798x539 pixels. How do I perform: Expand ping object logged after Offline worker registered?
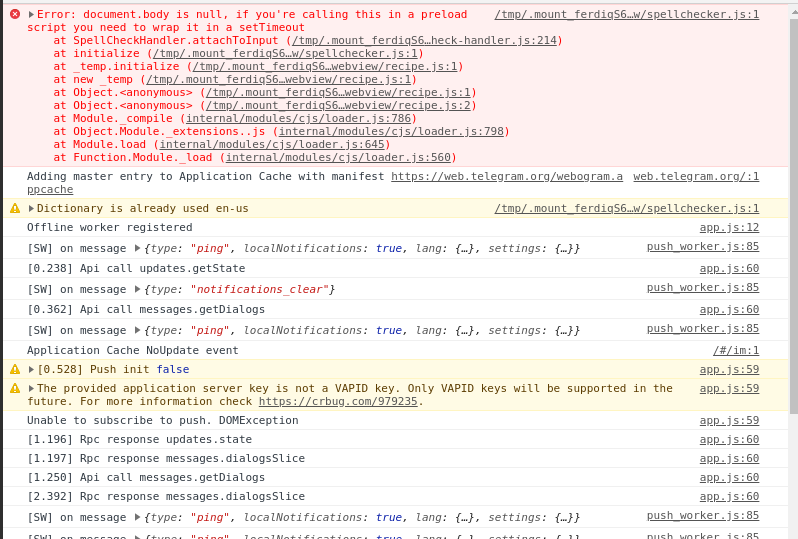pos(137,248)
